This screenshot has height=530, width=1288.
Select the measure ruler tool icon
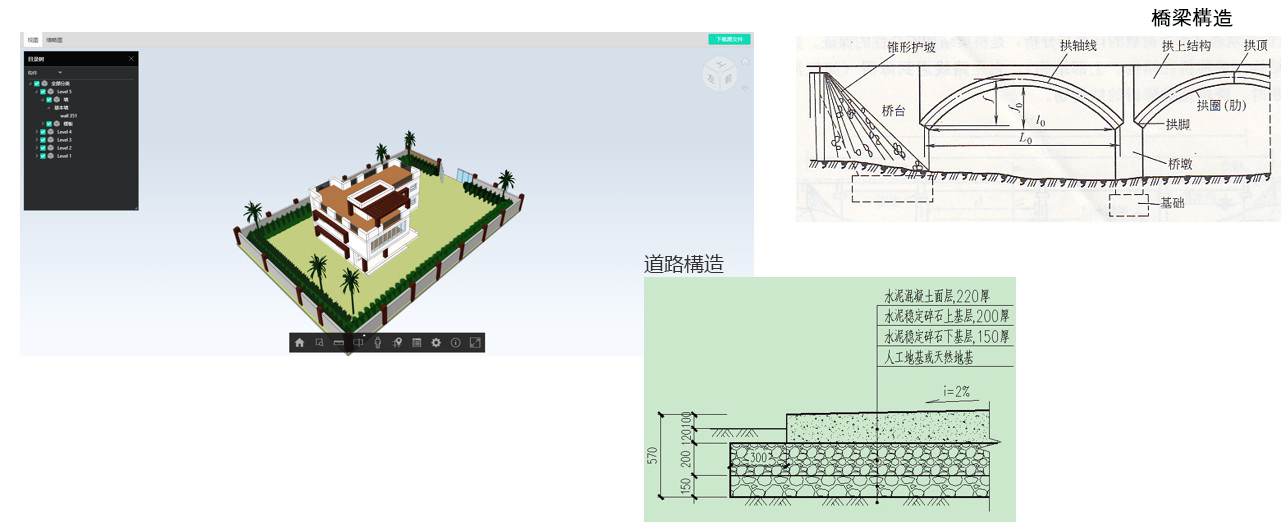338,342
